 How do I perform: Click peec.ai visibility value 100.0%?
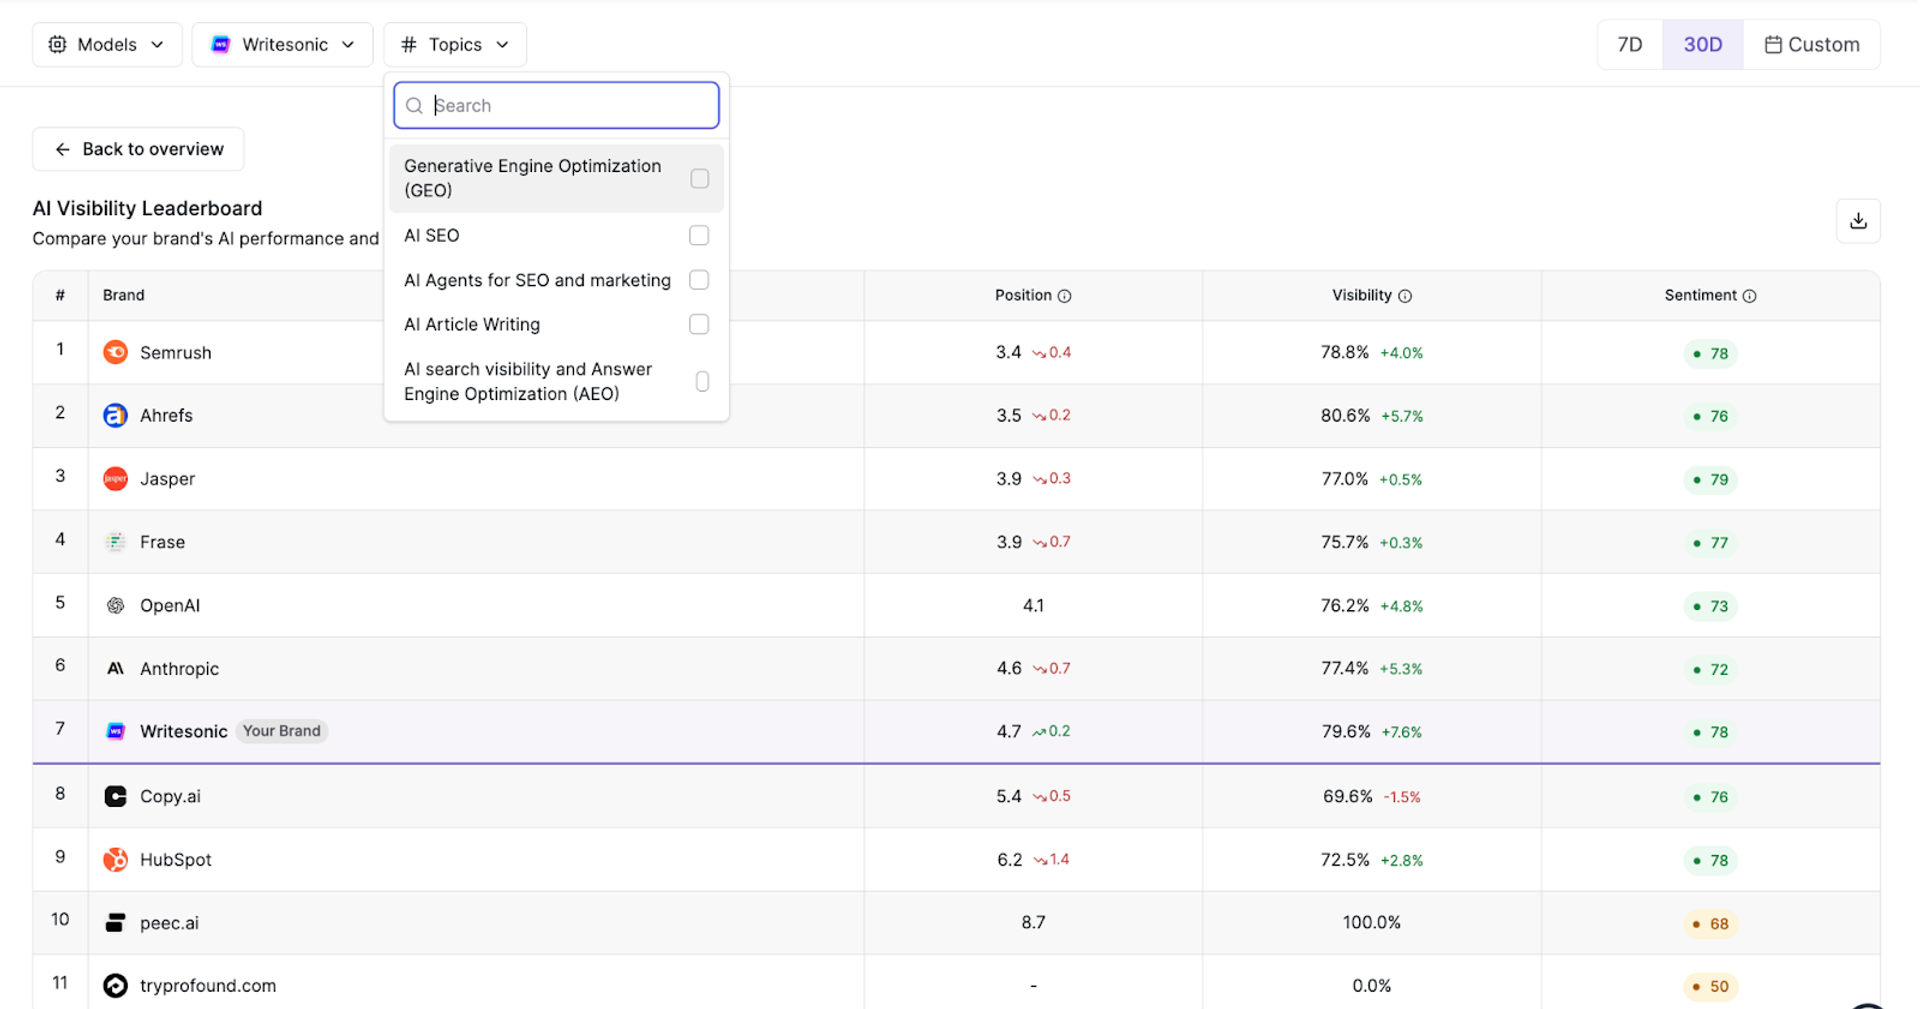tap(1371, 922)
